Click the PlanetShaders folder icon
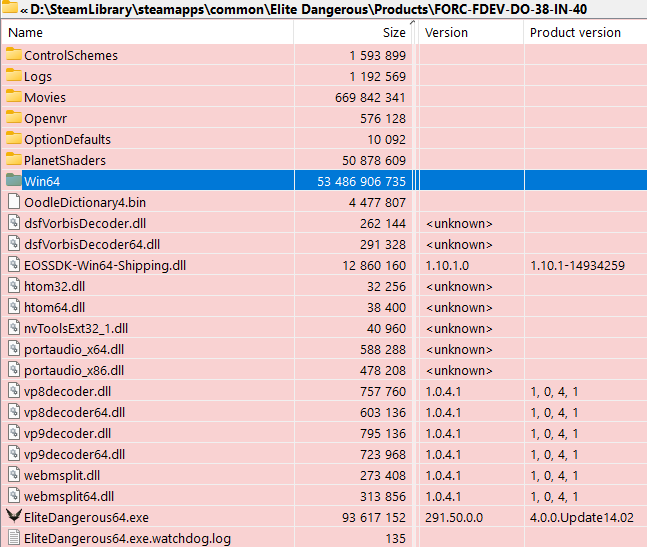The width and height of the screenshot is (647, 547). click(x=14, y=160)
